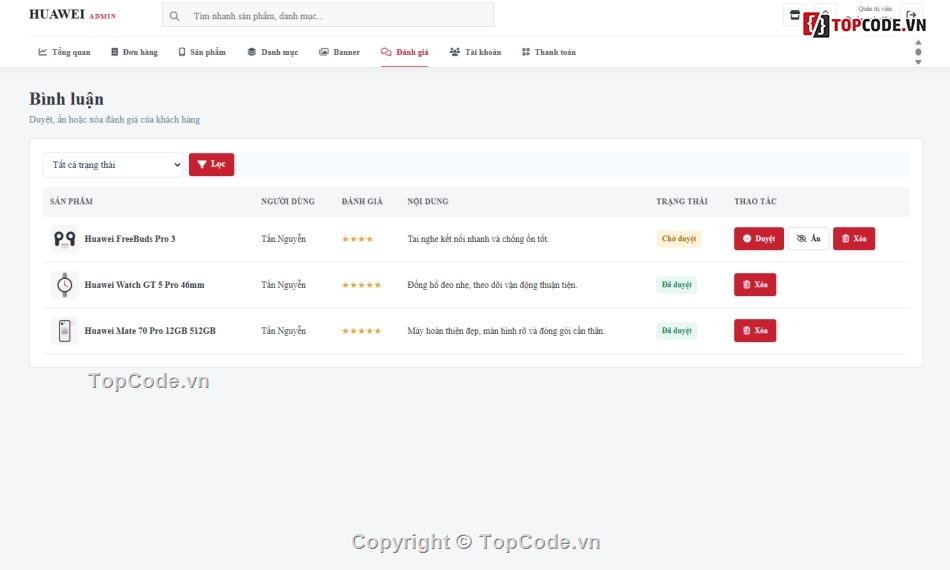The height and width of the screenshot is (570, 950).
Task: Select product name Huawei Mate 70 Pro 12GB 512GB
Action: [150, 331]
